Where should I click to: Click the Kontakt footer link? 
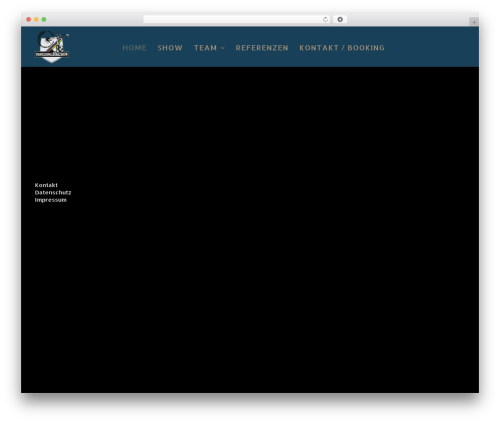click(46, 185)
